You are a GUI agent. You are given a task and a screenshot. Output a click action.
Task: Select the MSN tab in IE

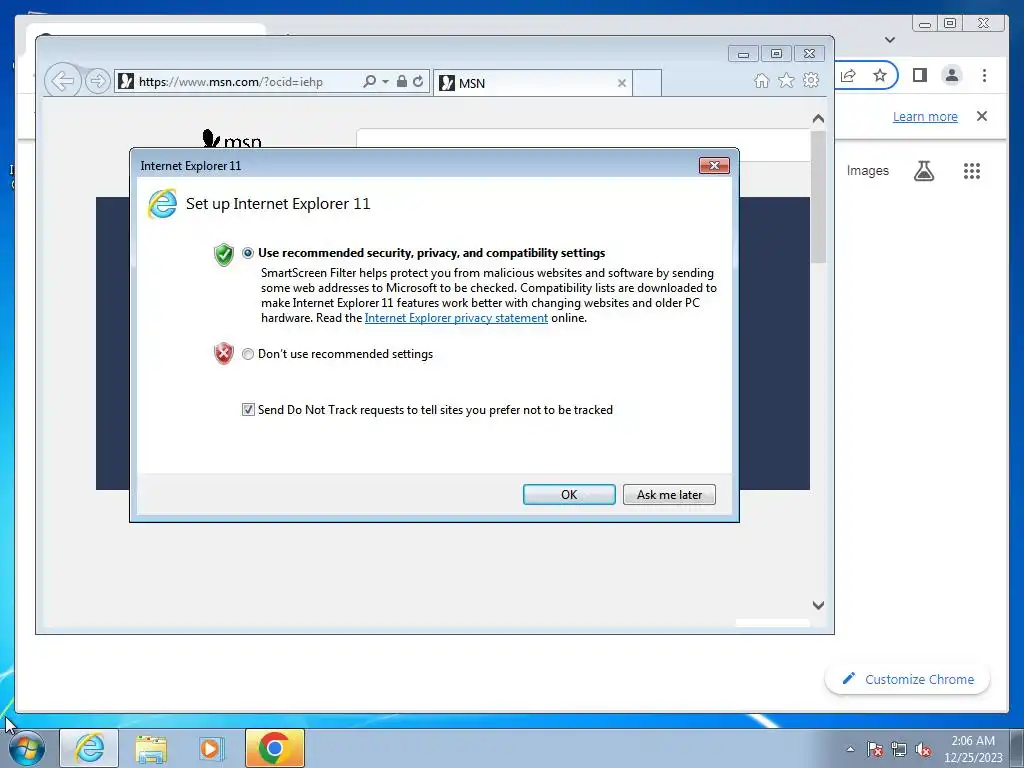pos(532,83)
